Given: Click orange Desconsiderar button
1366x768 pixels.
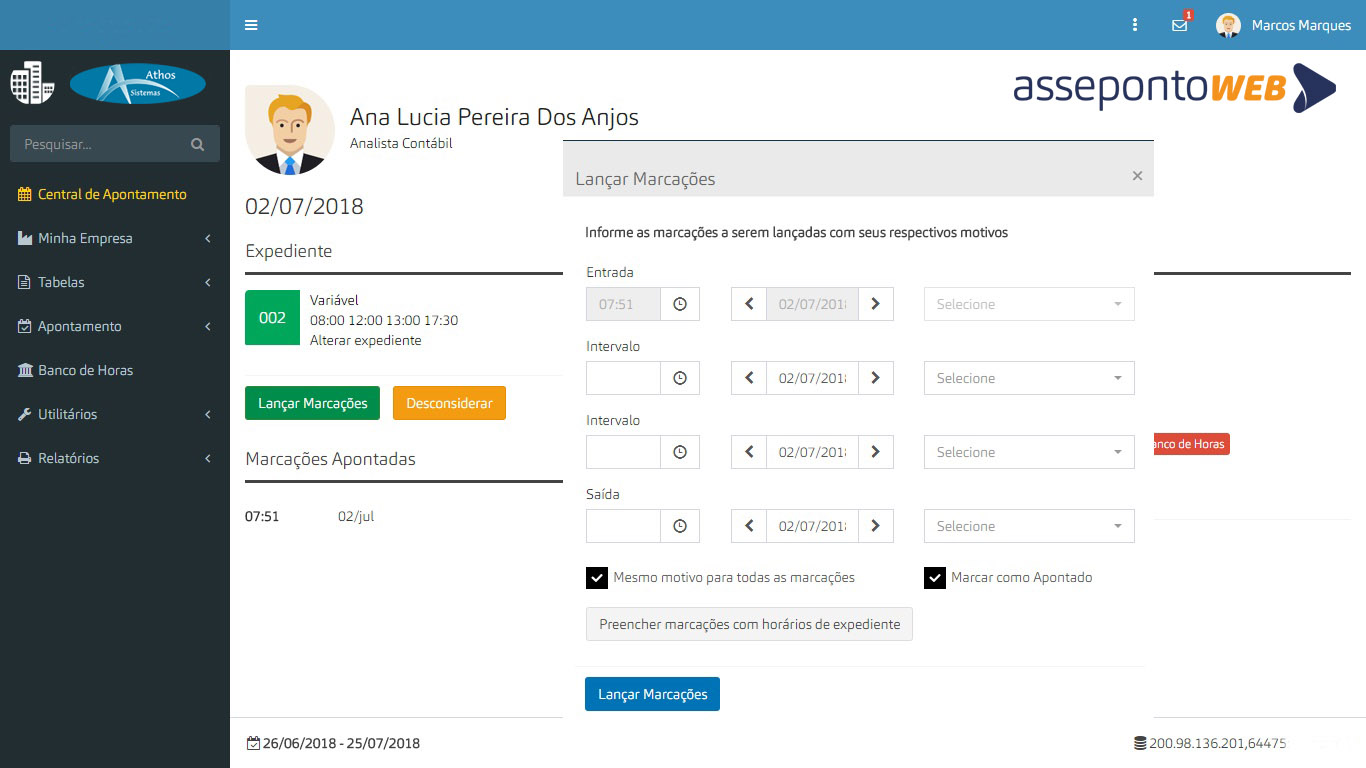Looking at the screenshot, I should (x=449, y=403).
